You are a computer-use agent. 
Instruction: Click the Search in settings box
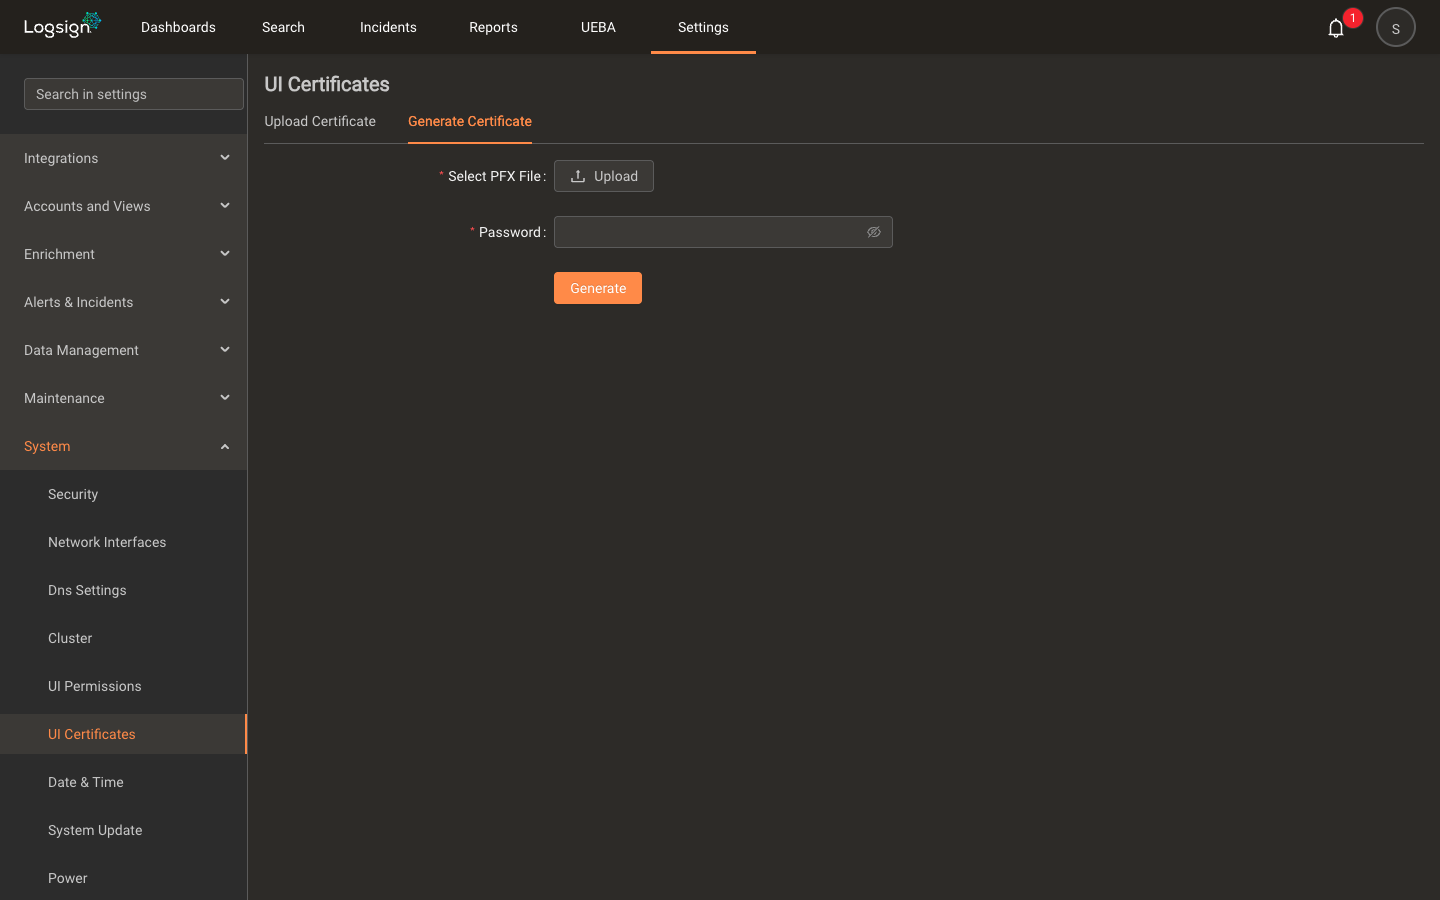coord(134,94)
